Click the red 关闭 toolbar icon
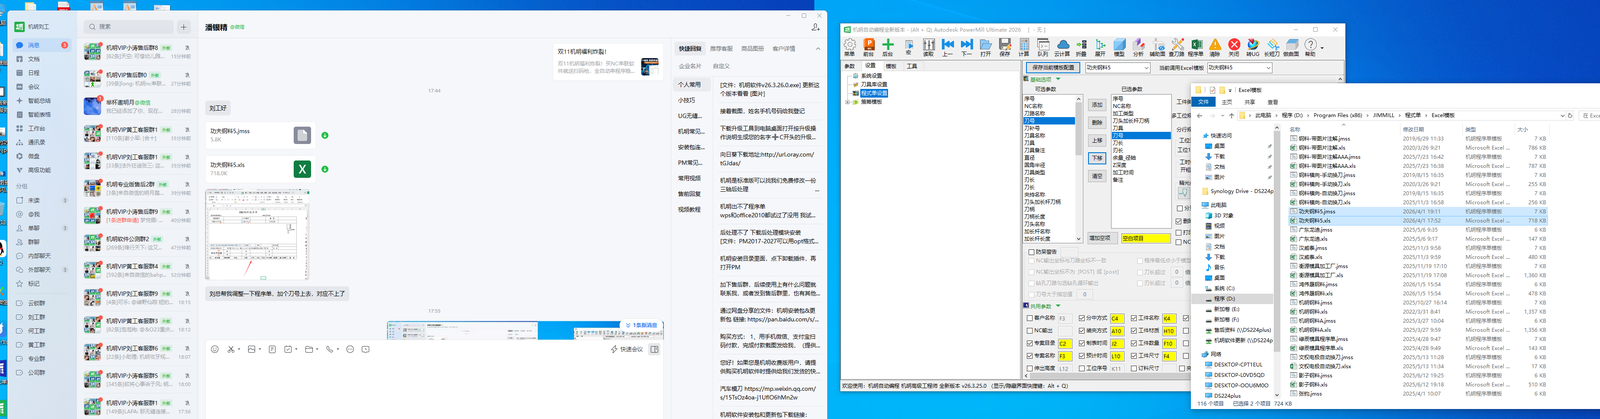Viewport: 1600px width, 419px height. click(x=1234, y=46)
